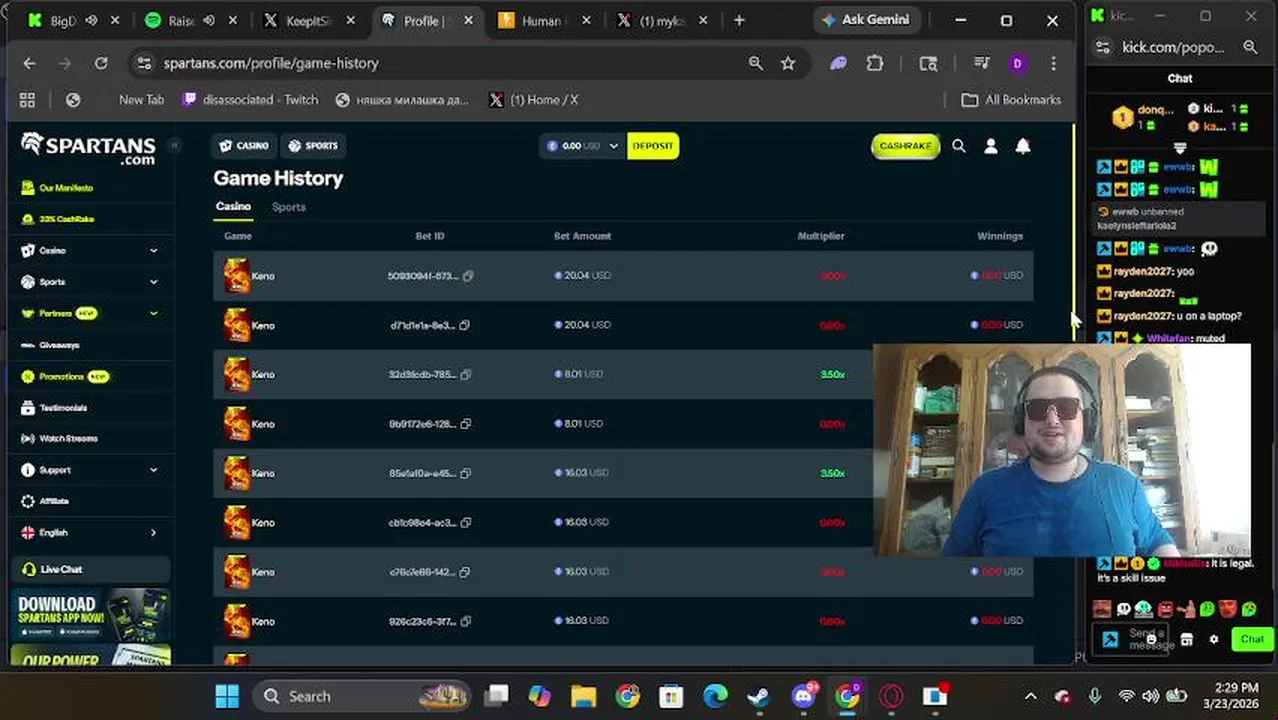Click the Download Spartans App banner
Image resolution: width=1278 pixels, height=720 pixels.
91,615
